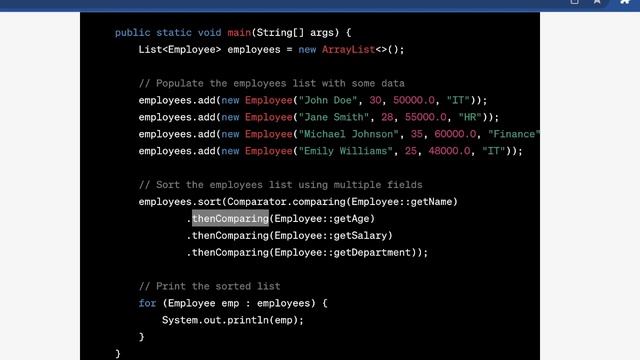
Task: Click the 'ArrayList' class name
Action: coord(348,50)
